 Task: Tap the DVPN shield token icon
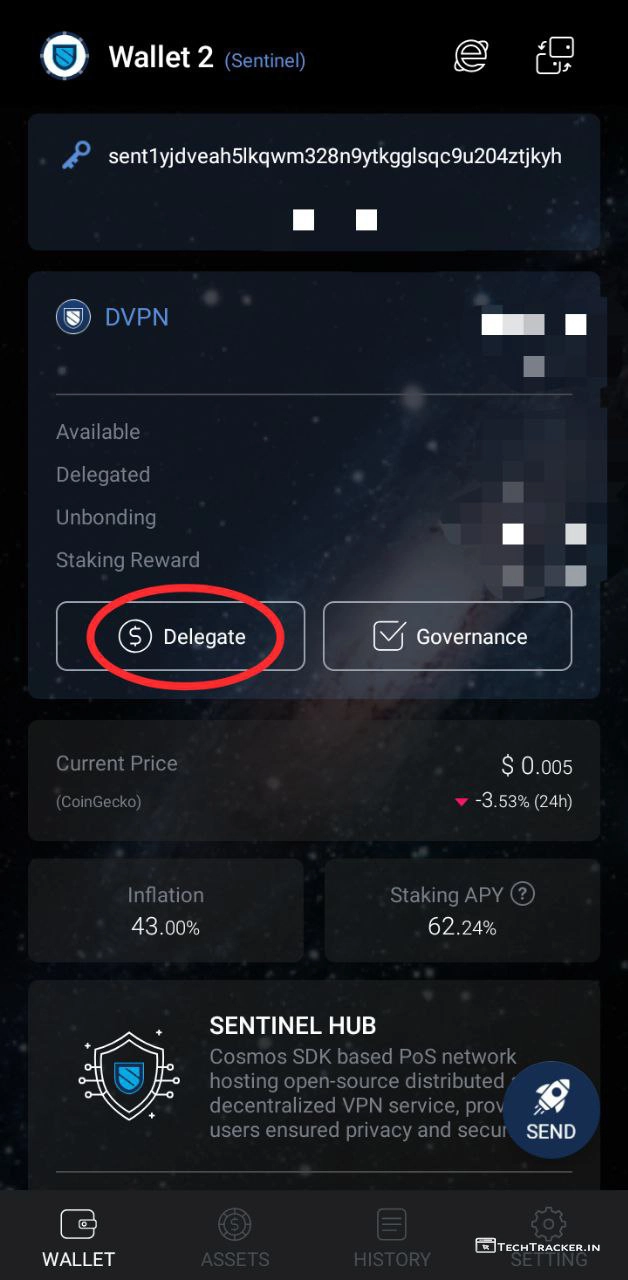point(74,318)
